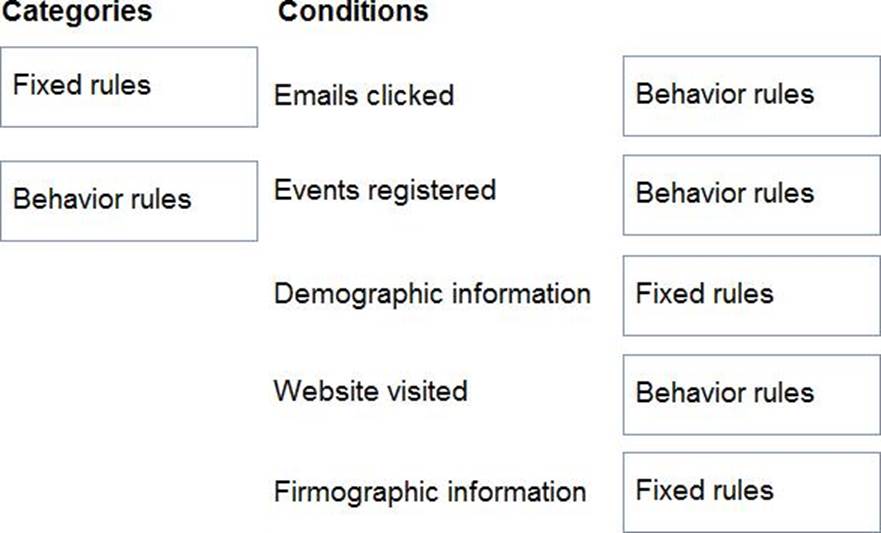Click the Categories heading
Viewport: 881px width, 533px height.
pos(76,12)
